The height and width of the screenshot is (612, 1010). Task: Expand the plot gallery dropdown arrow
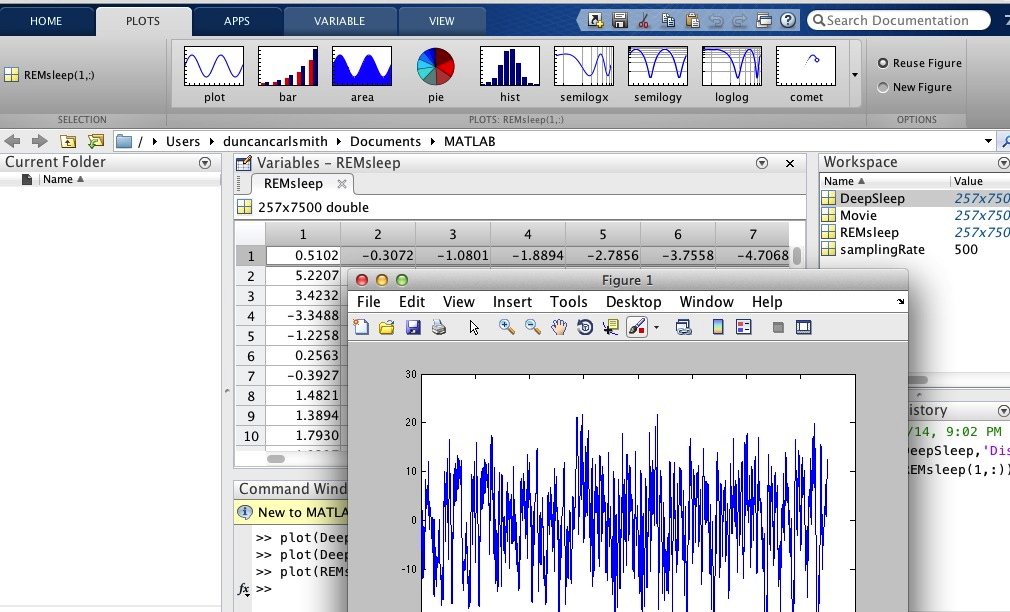tap(854, 74)
